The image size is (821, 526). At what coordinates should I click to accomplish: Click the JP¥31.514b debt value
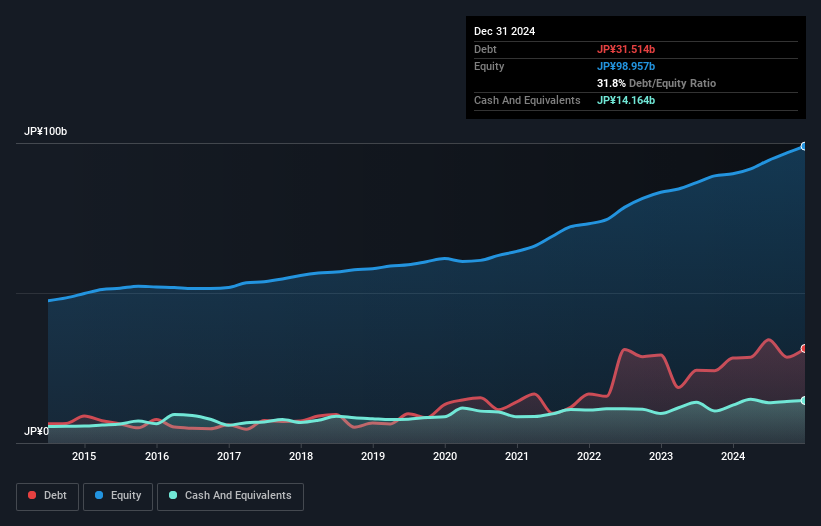click(626, 49)
